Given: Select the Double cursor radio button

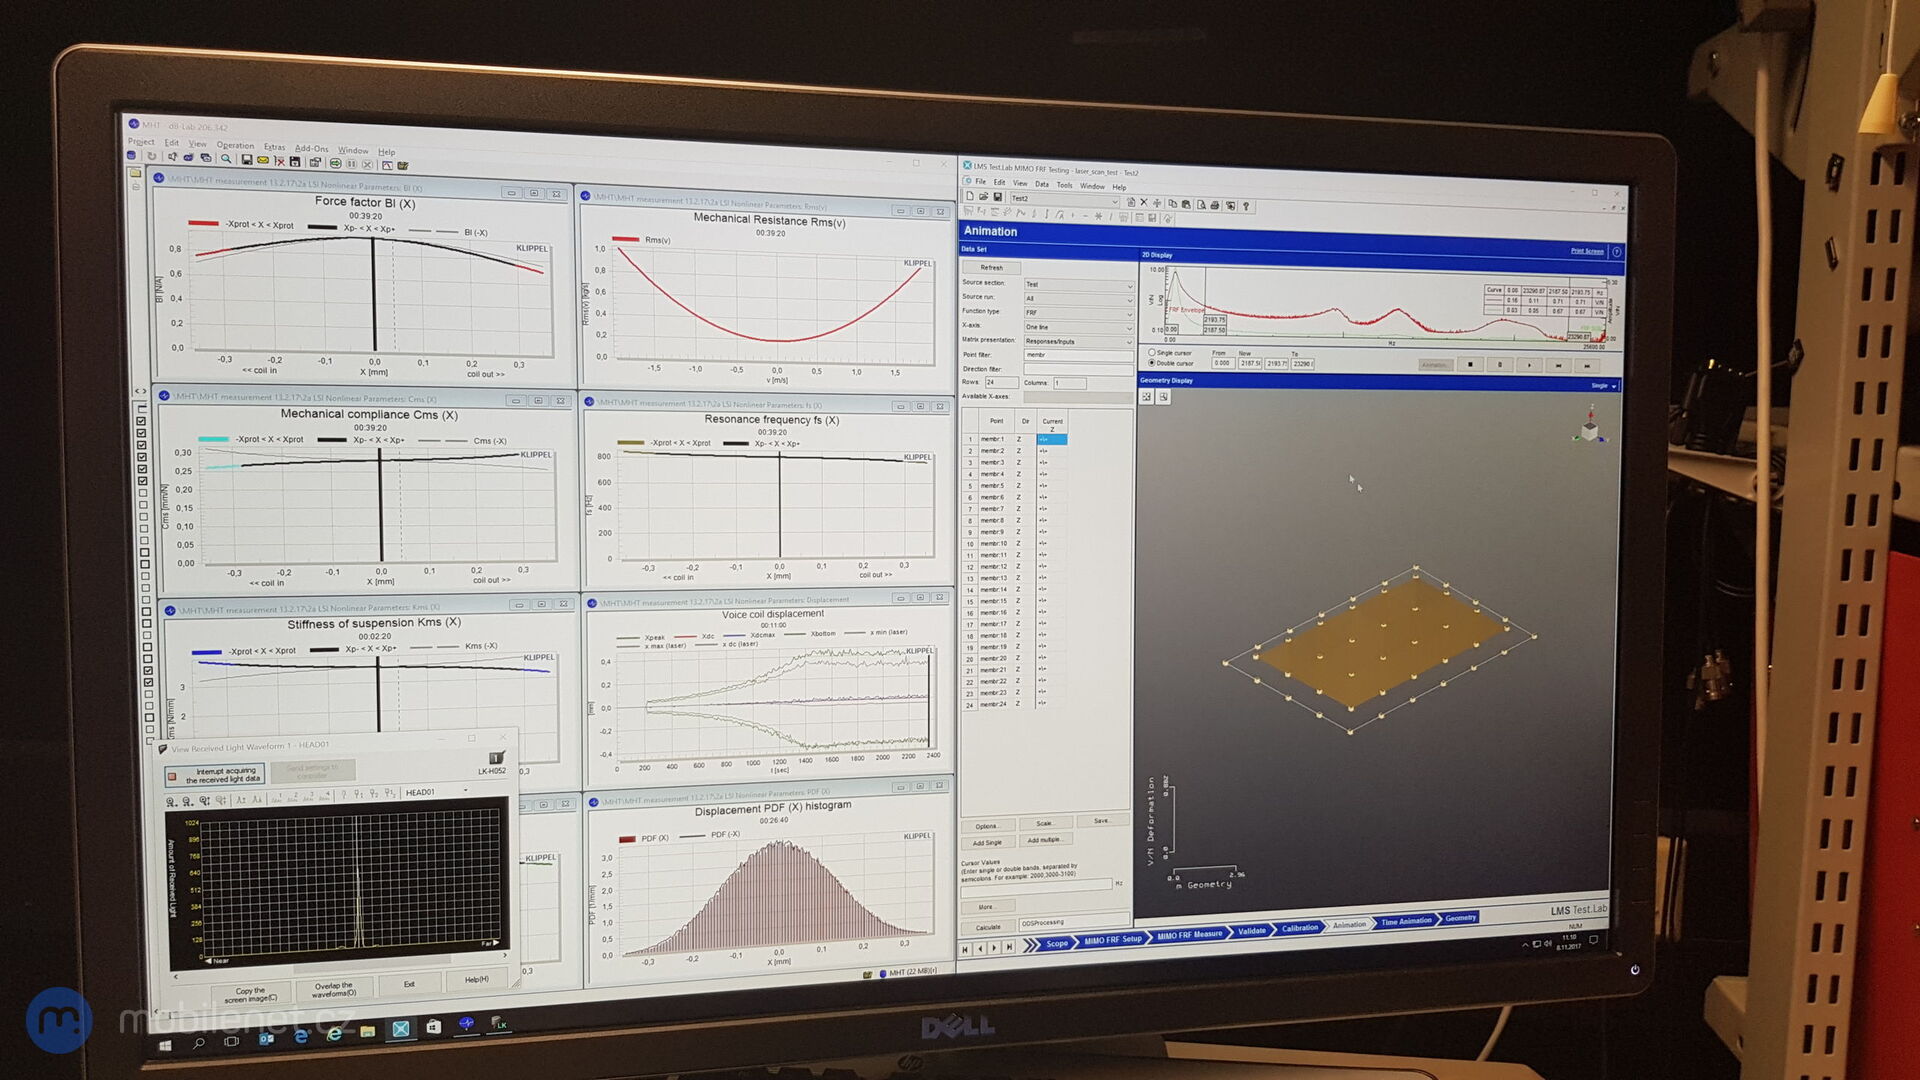Looking at the screenshot, I should click(1152, 363).
